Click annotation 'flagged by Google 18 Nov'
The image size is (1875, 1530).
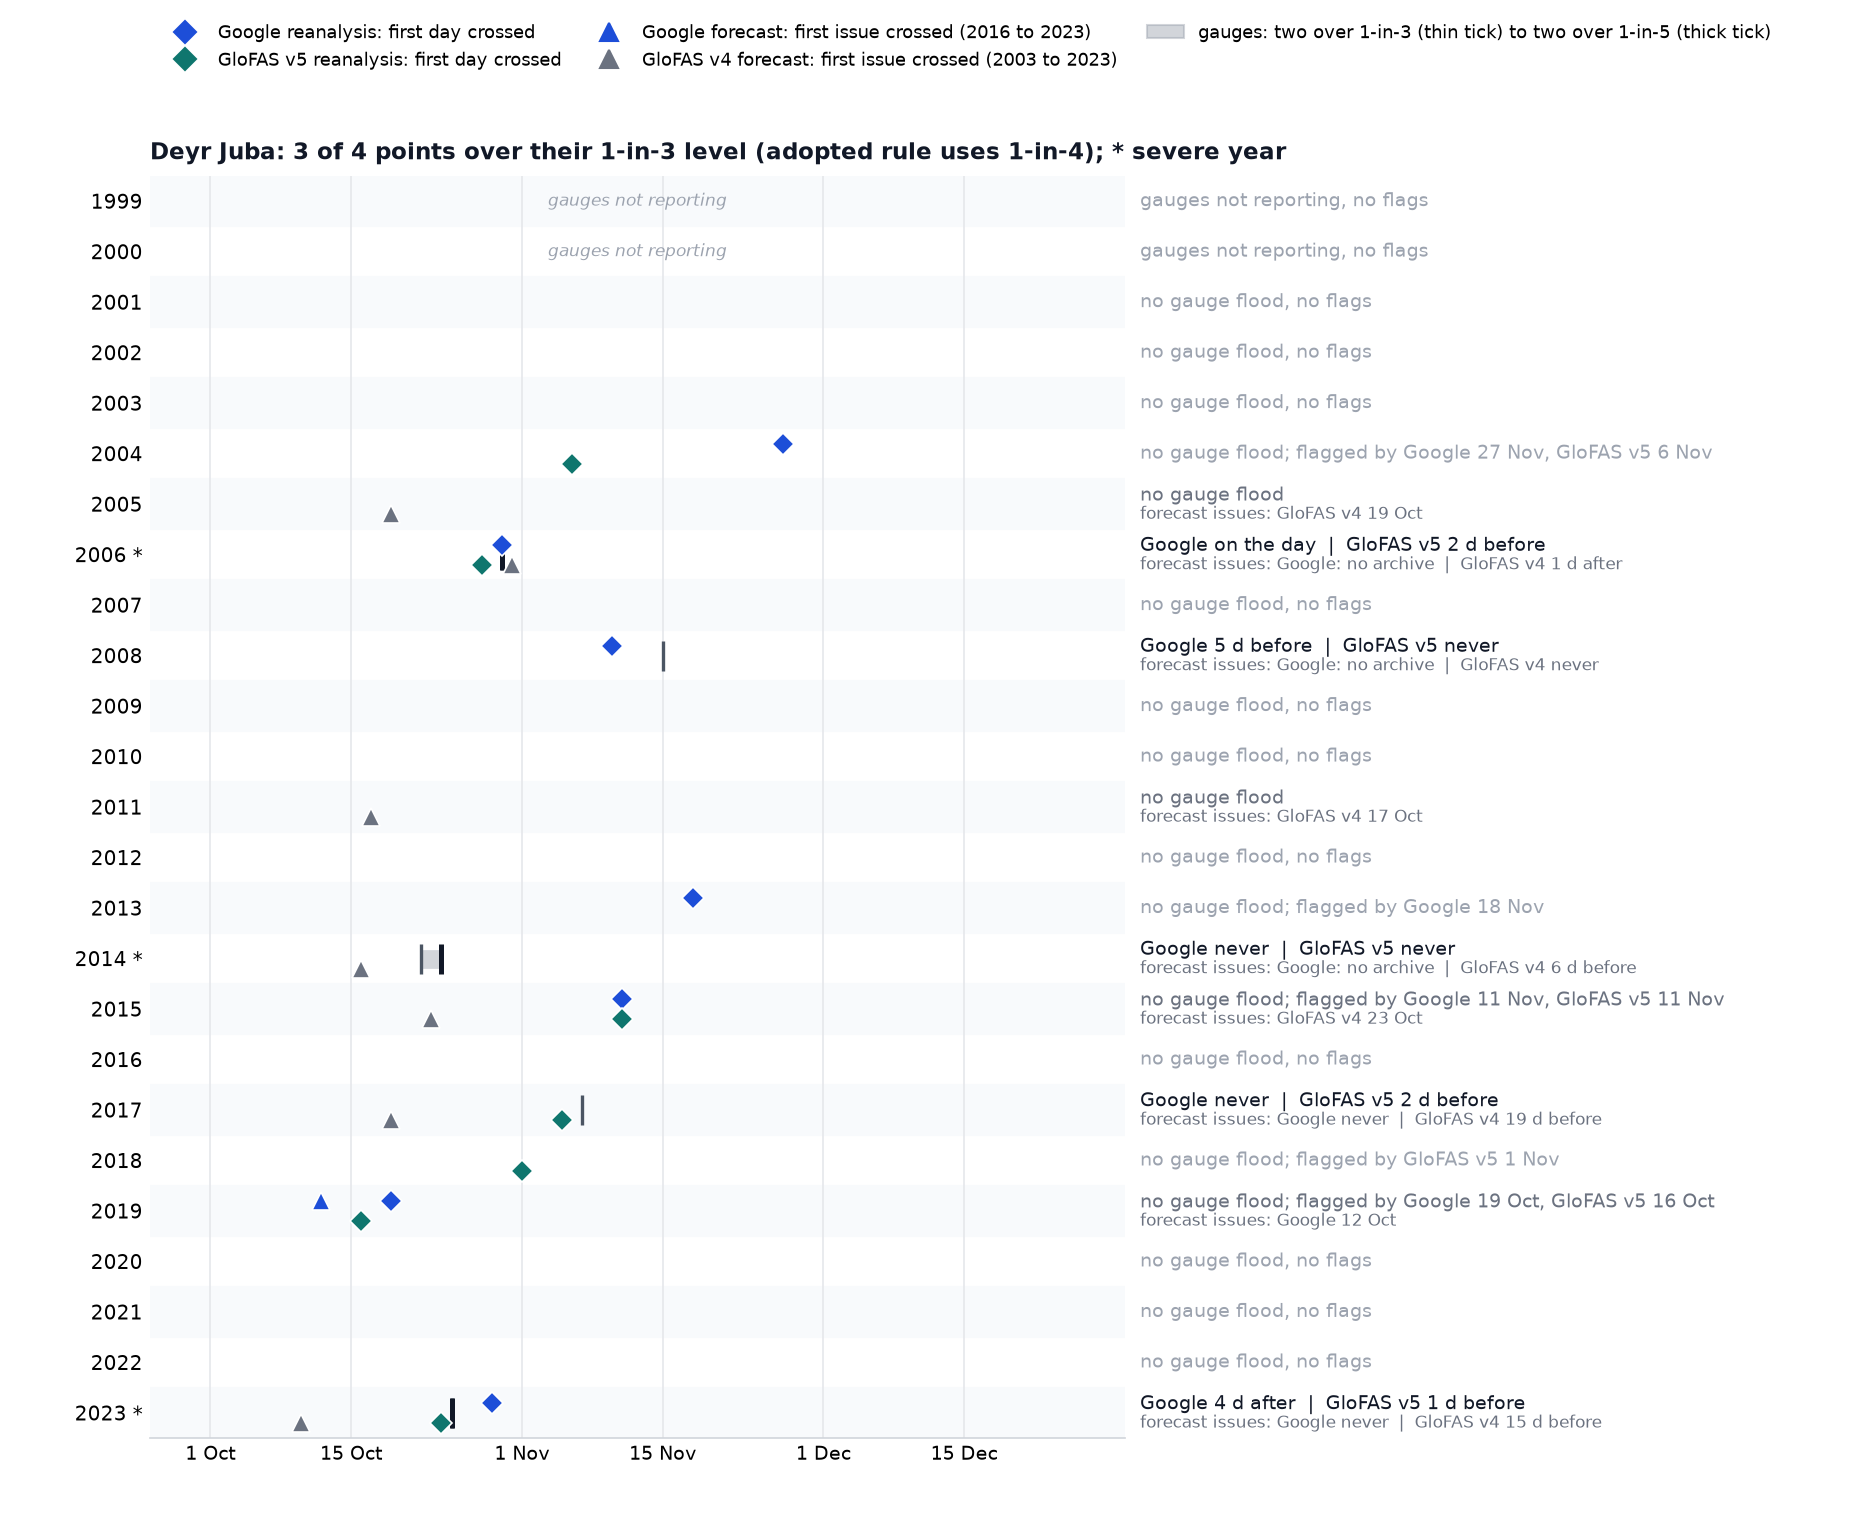click(1420, 907)
